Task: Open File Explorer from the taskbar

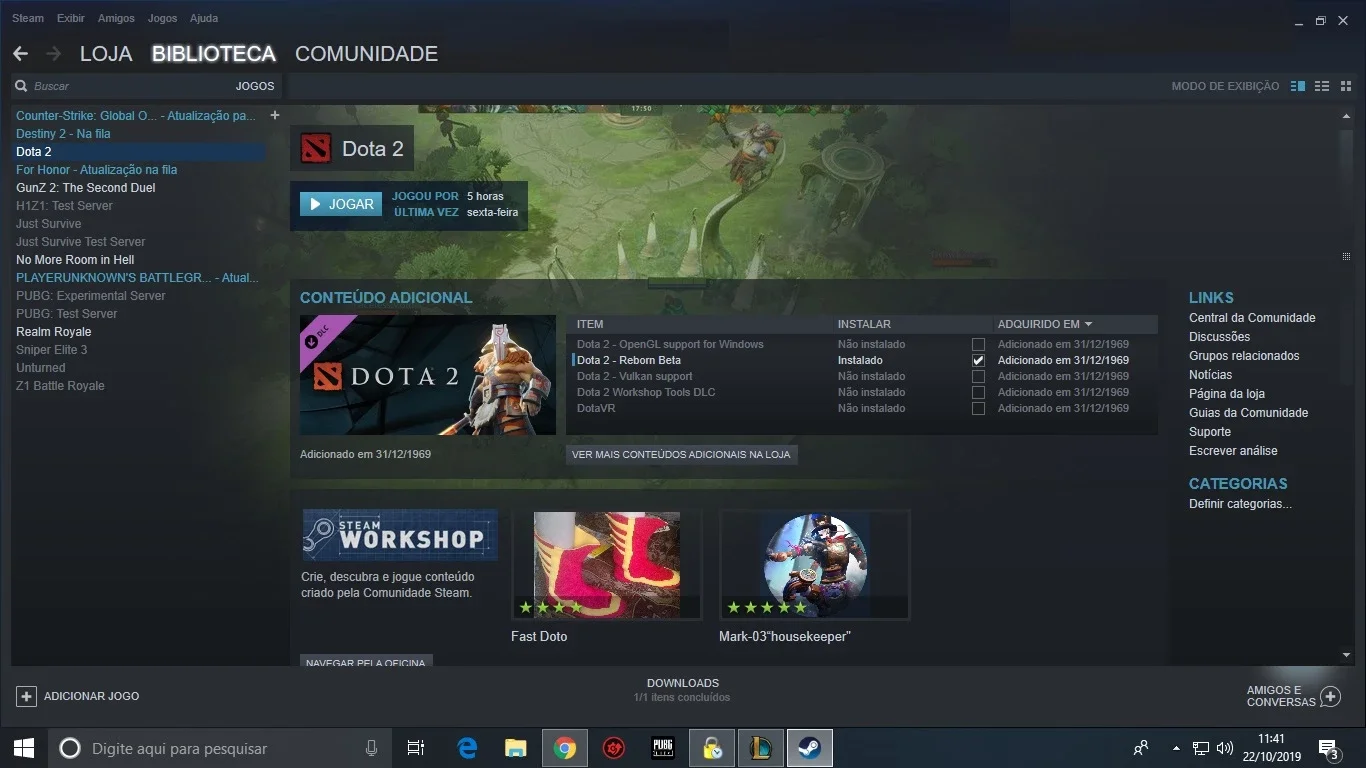Action: click(516, 748)
